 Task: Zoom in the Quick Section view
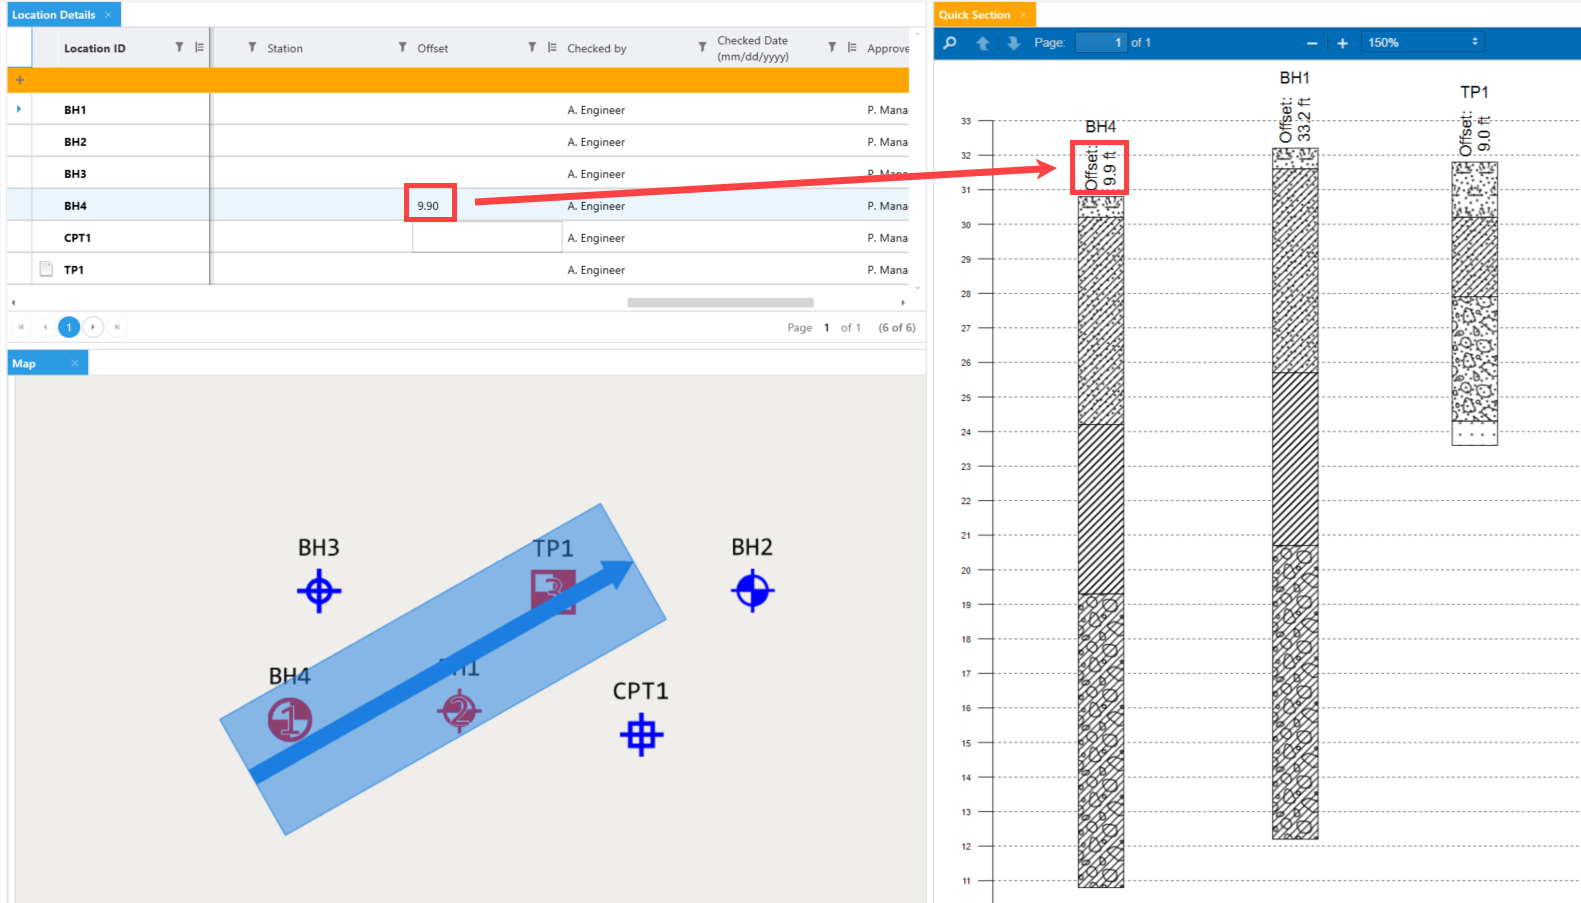[x=1342, y=43]
